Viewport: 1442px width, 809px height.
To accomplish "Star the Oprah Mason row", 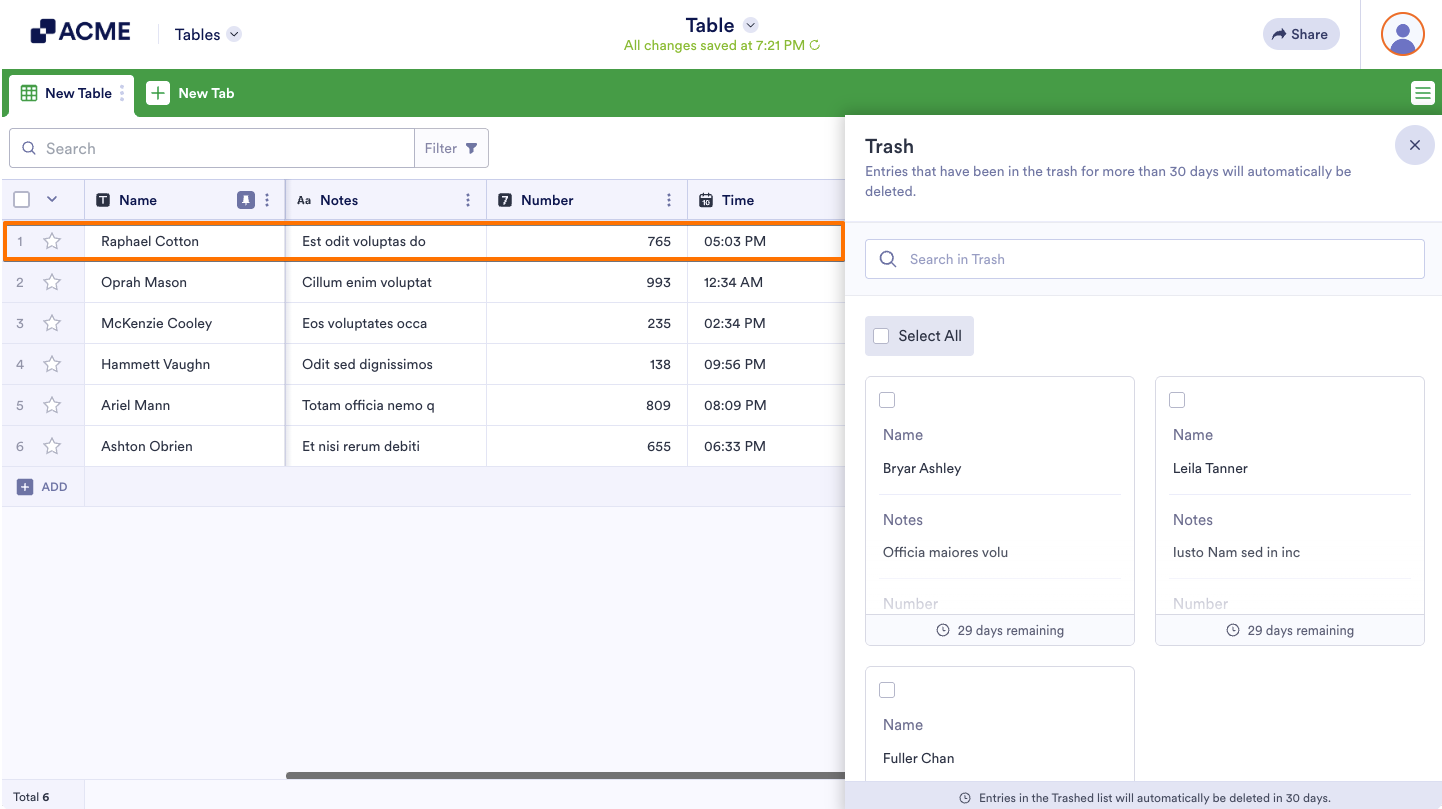I will coord(52,282).
